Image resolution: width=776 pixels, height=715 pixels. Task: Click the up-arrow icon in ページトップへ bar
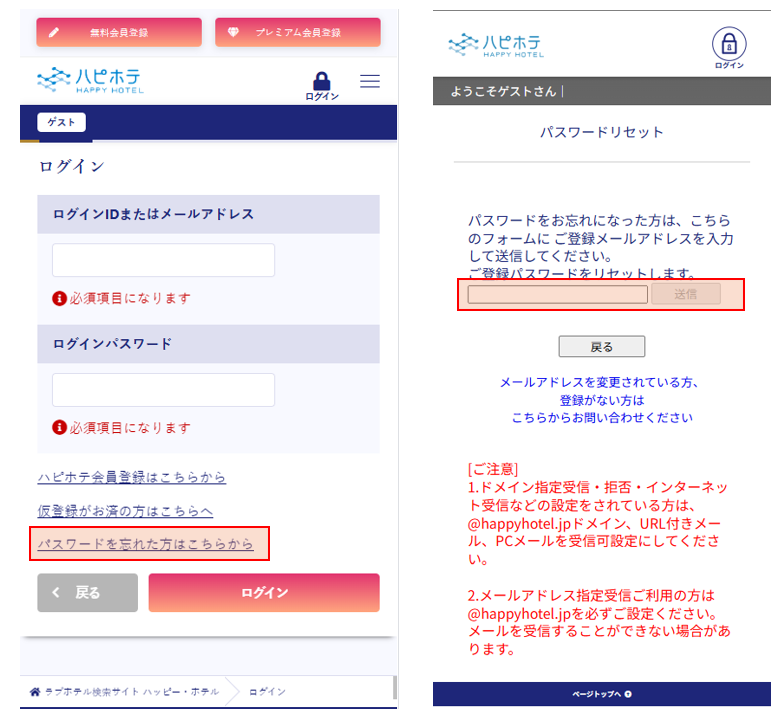pyautogui.click(x=628, y=694)
